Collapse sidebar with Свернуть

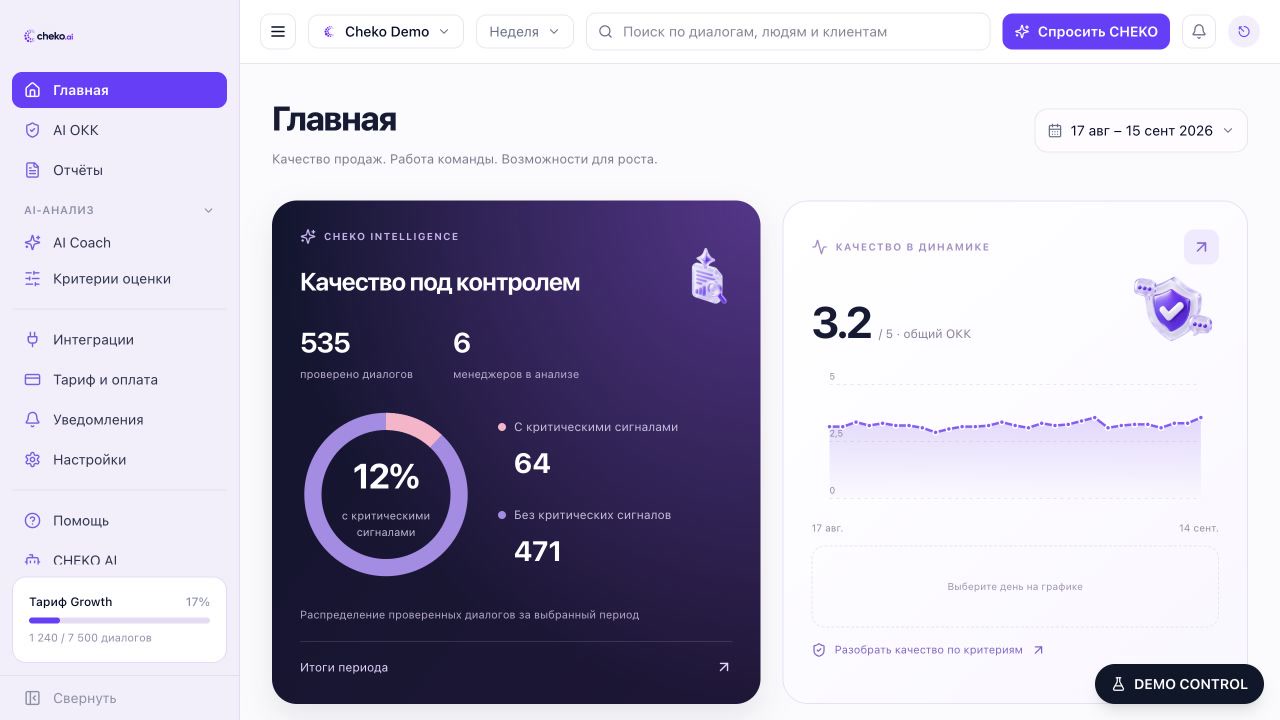tap(119, 698)
